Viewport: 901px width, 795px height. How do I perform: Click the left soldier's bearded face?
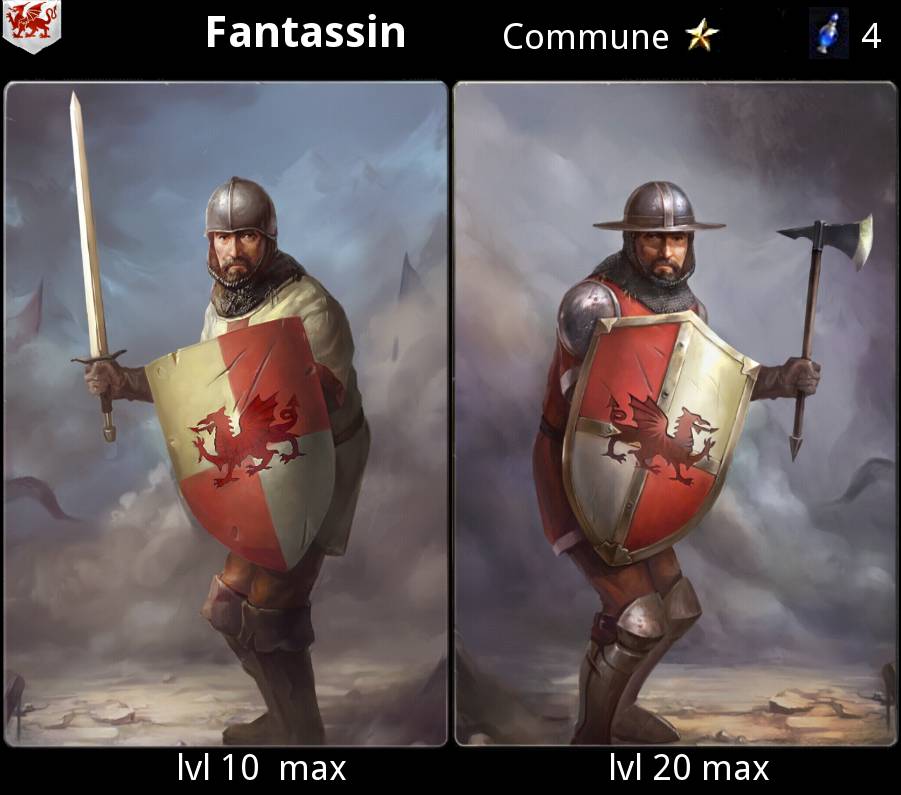[240, 256]
